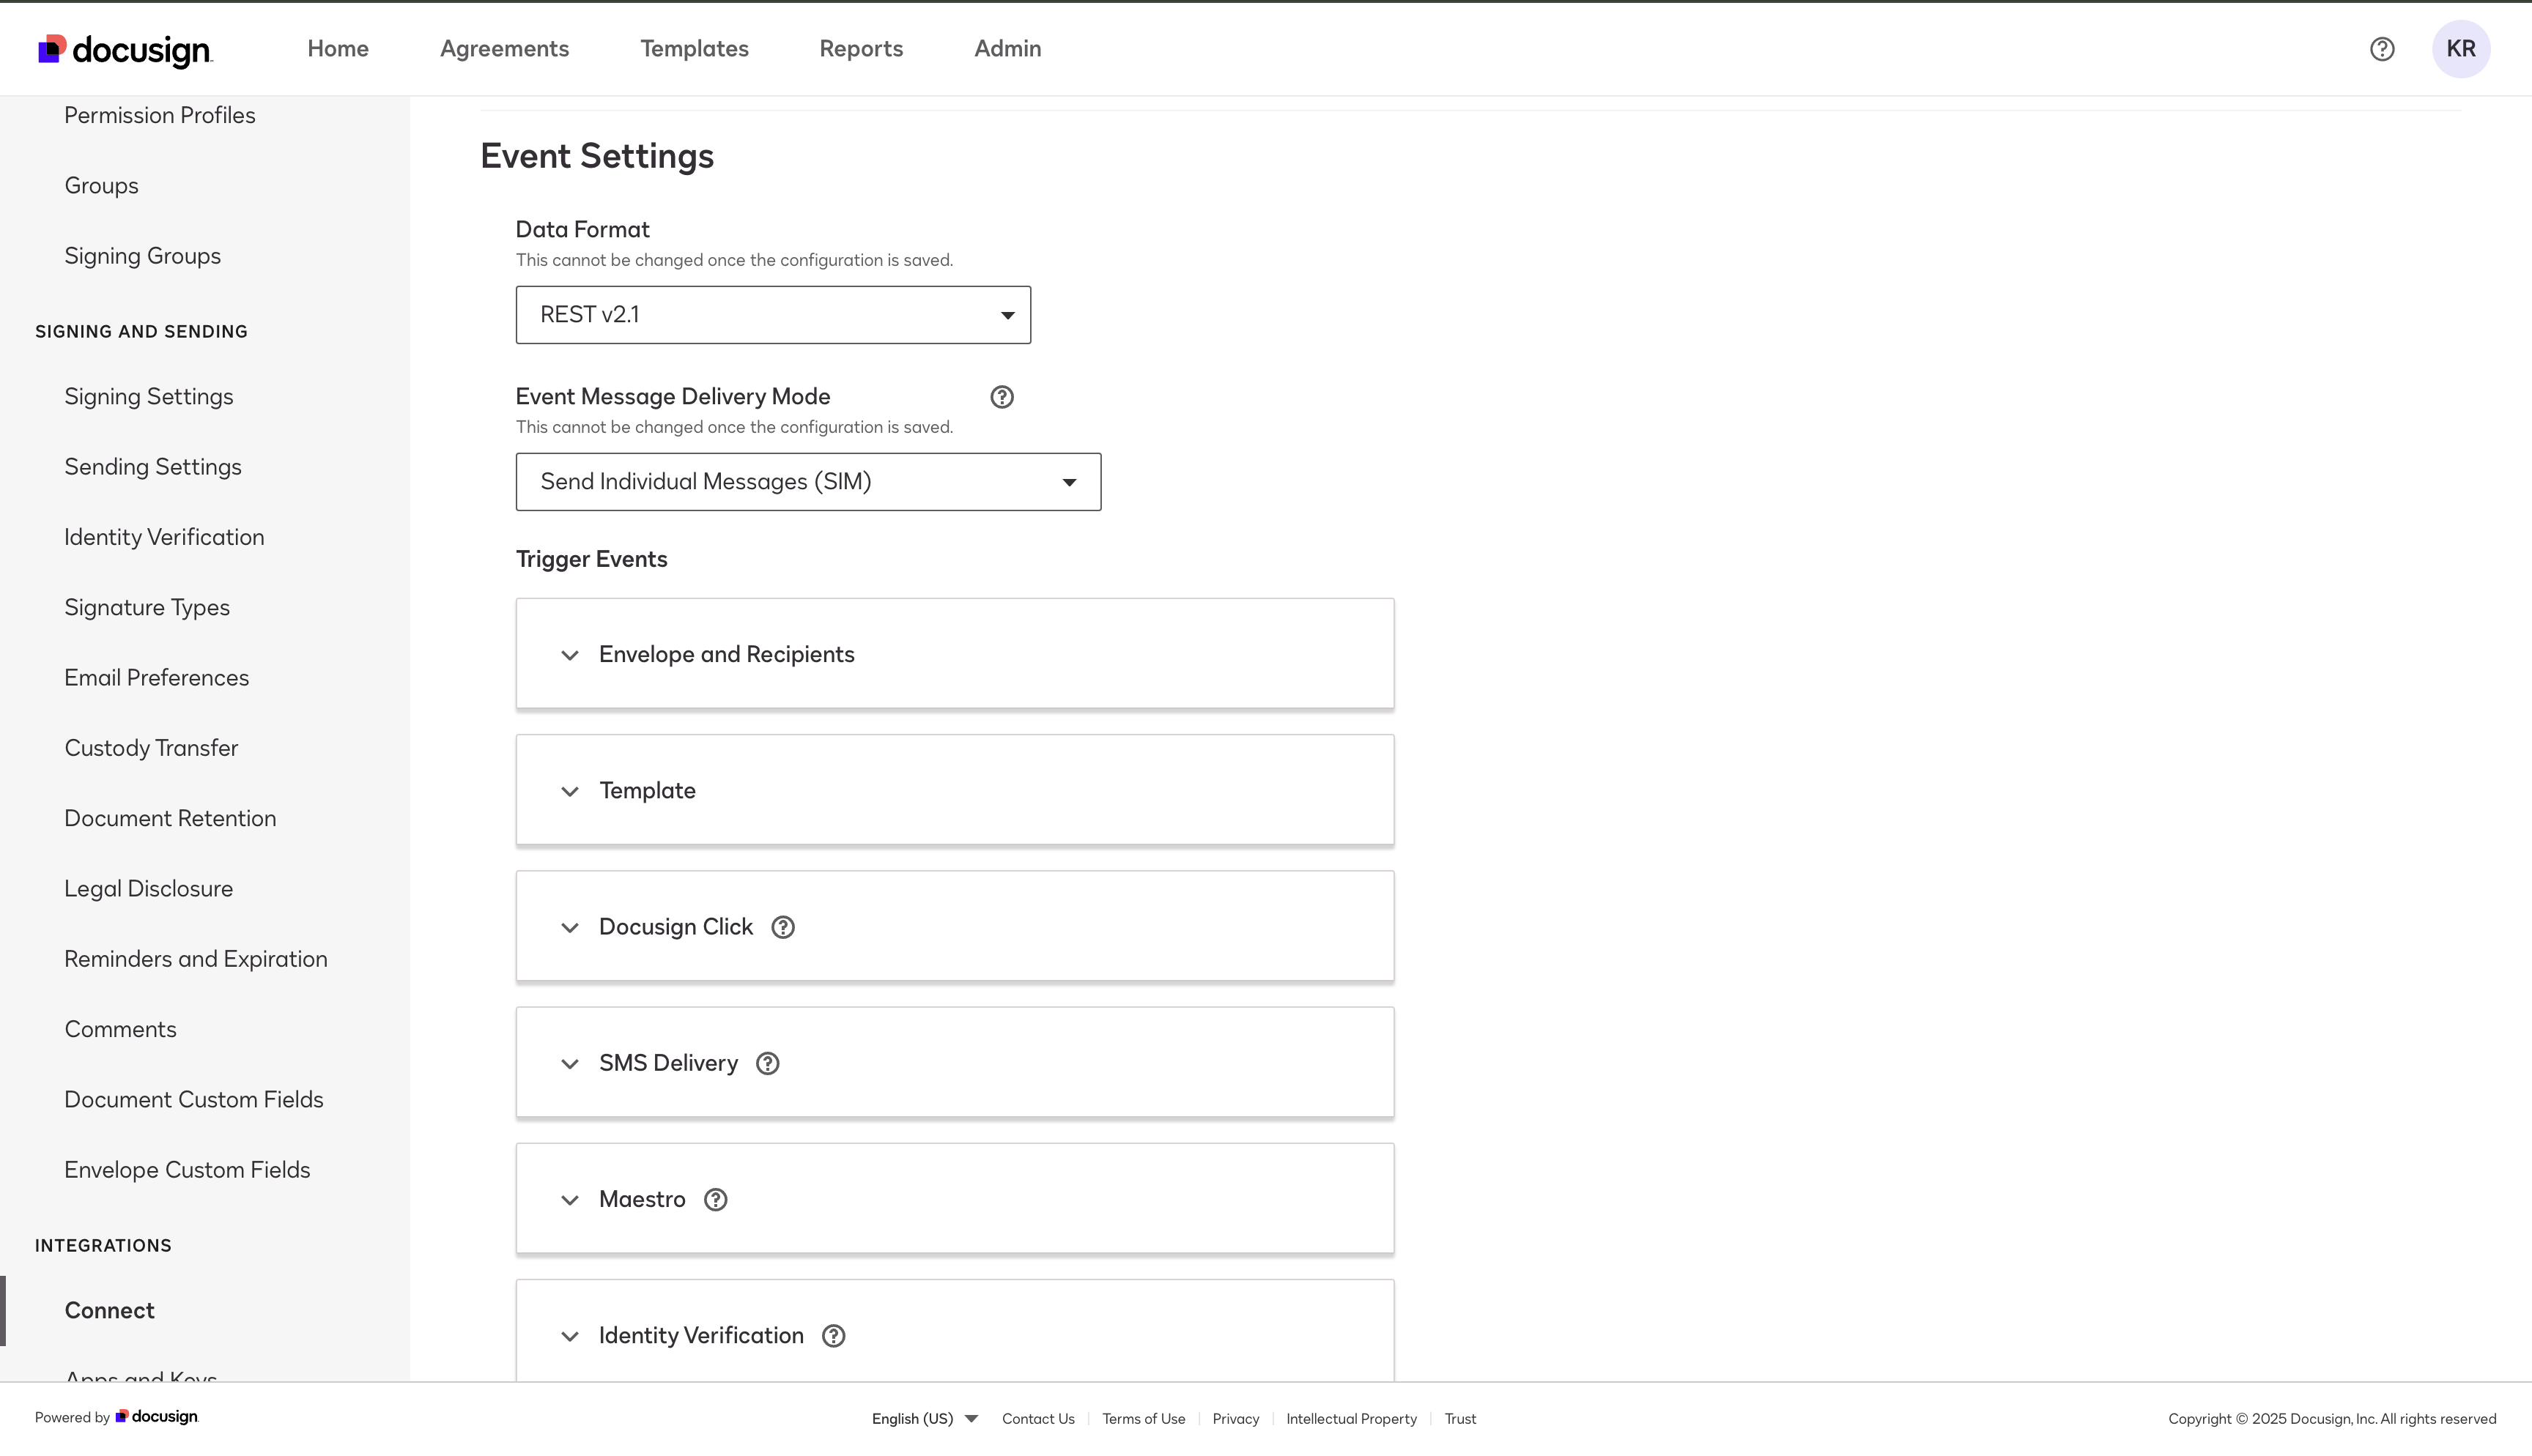Switch to the Admin tab

pos(1007,48)
